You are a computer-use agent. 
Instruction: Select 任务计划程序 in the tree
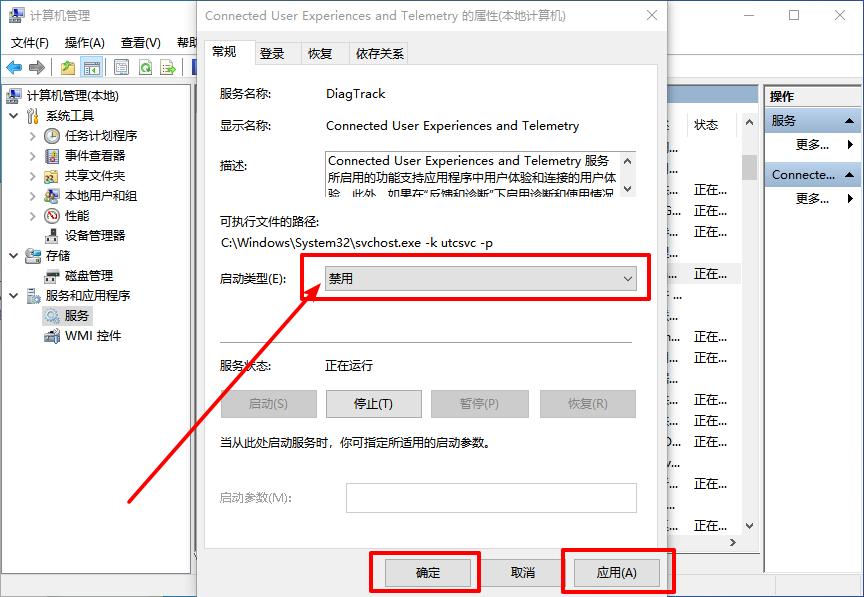click(100, 135)
